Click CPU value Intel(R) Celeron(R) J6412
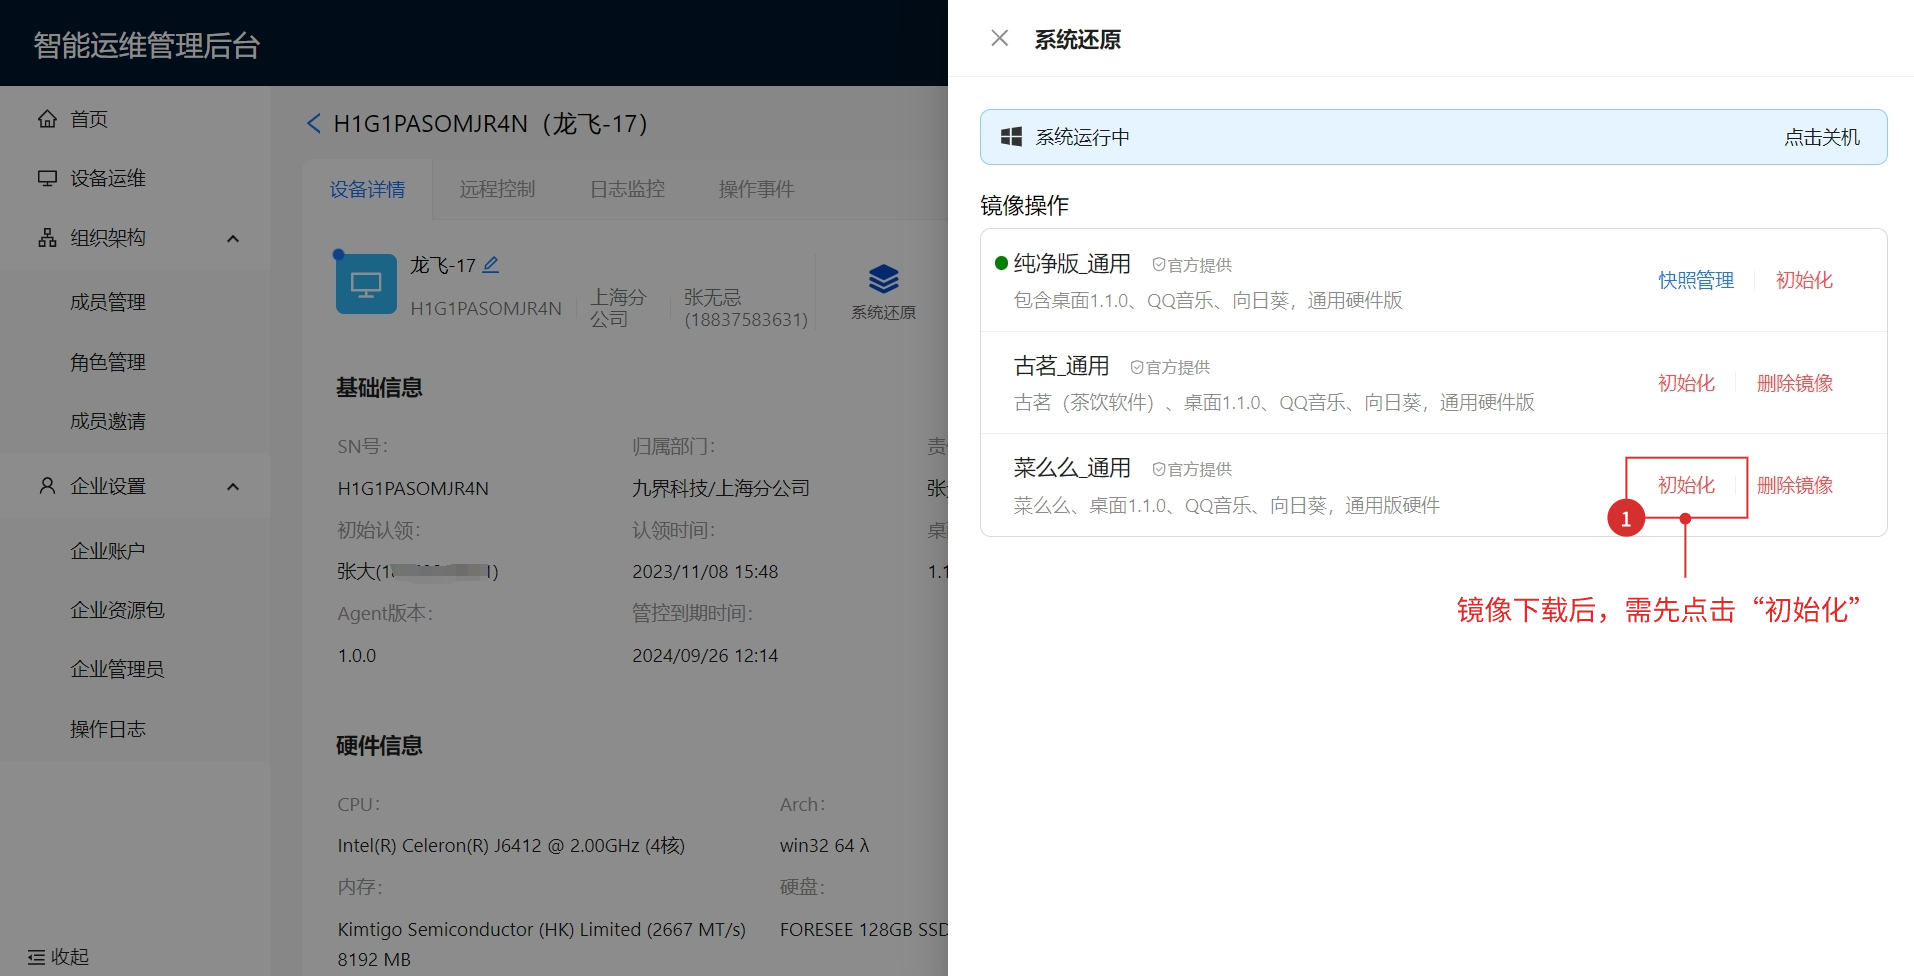Image resolution: width=1914 pixels, height=976 pixels. click(x=511, y=846)
